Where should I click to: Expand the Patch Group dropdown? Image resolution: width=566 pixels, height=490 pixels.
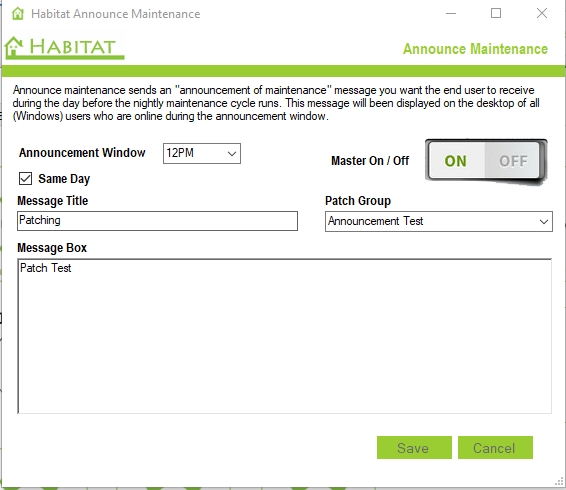point(439,221)
